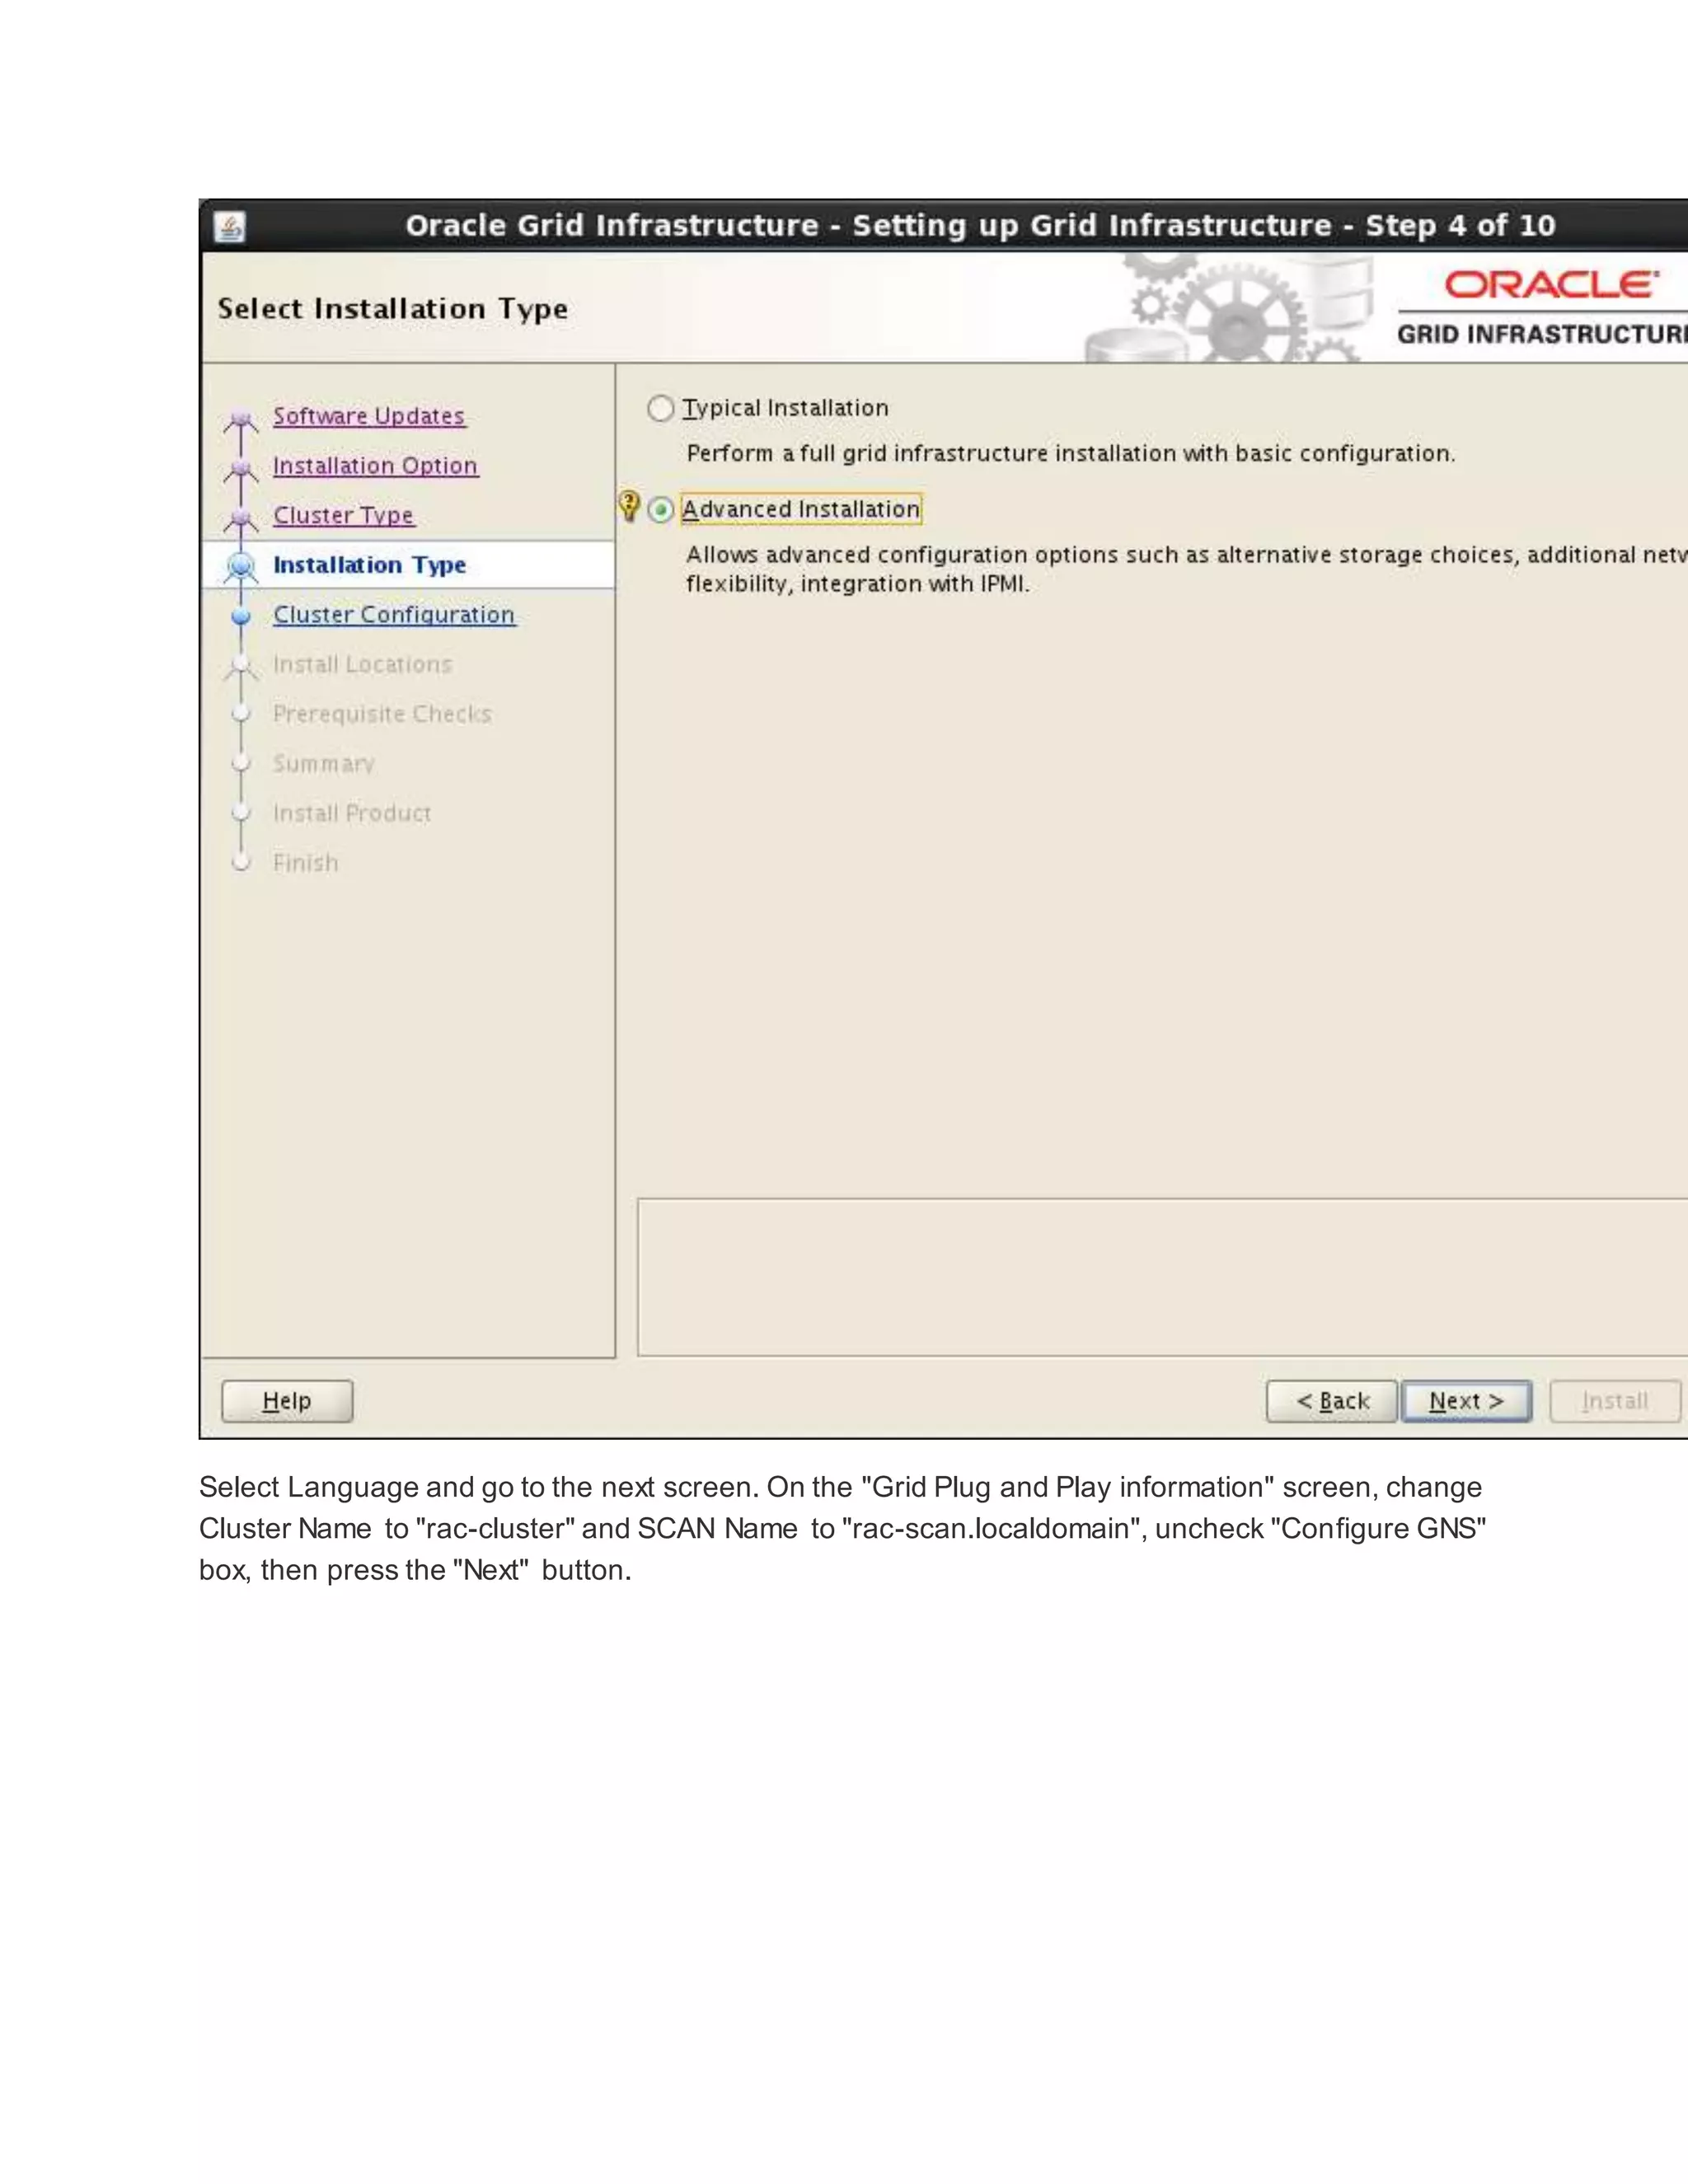Click the Help button
The image size is (1688, 2184).
(287, 1401)
